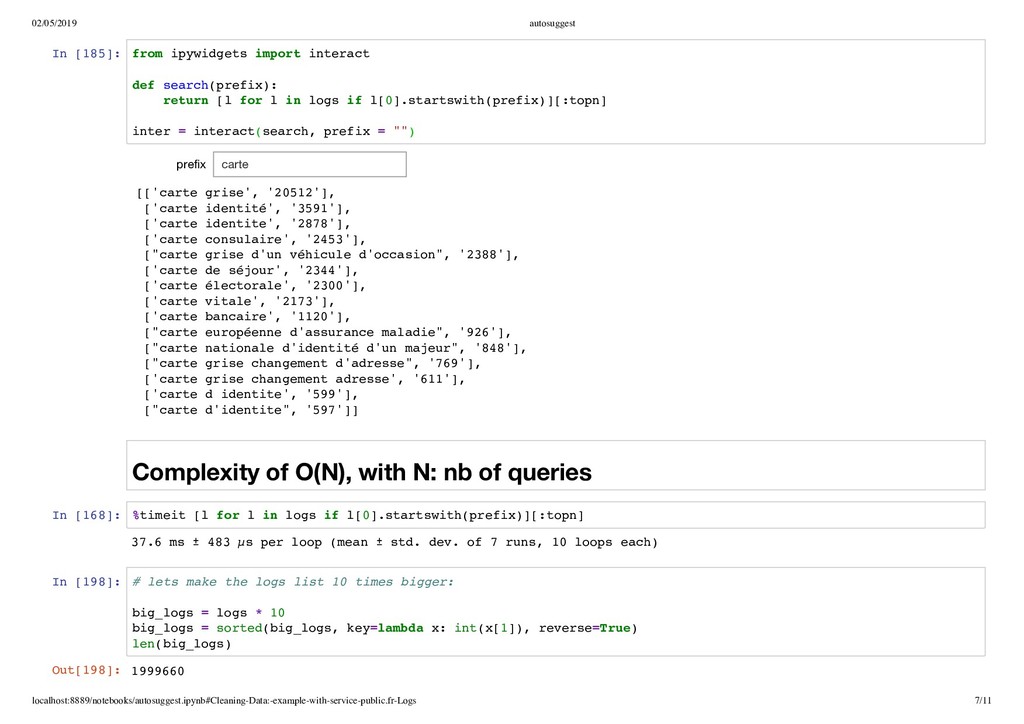Click the sorted(big_logs...) code line
This screenshot has width=1024, height=724.
[x=385, y=628]
